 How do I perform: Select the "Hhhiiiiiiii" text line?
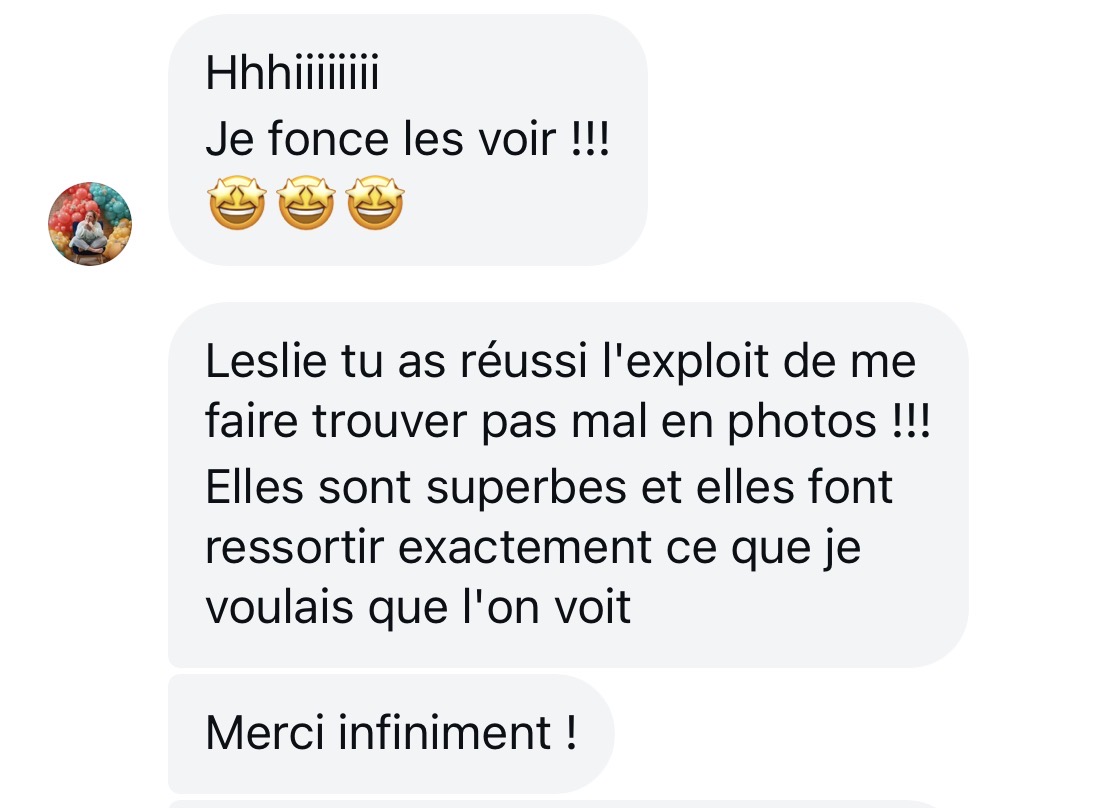coord(292,73)
